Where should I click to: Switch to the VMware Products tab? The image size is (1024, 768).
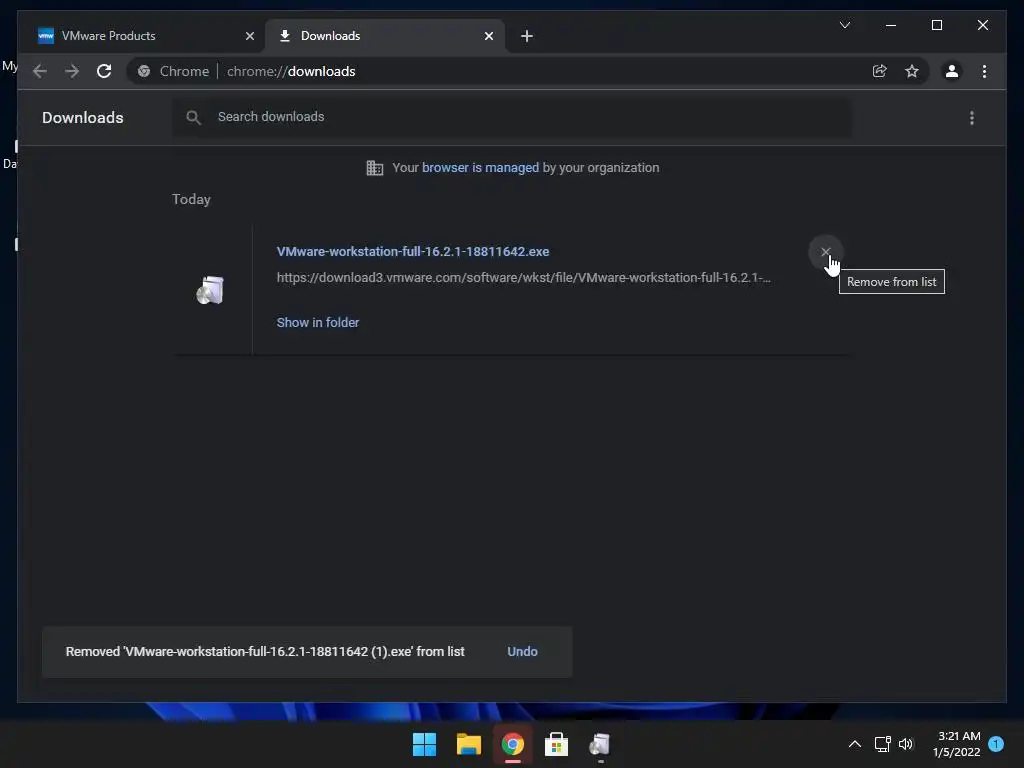point(144,36)
